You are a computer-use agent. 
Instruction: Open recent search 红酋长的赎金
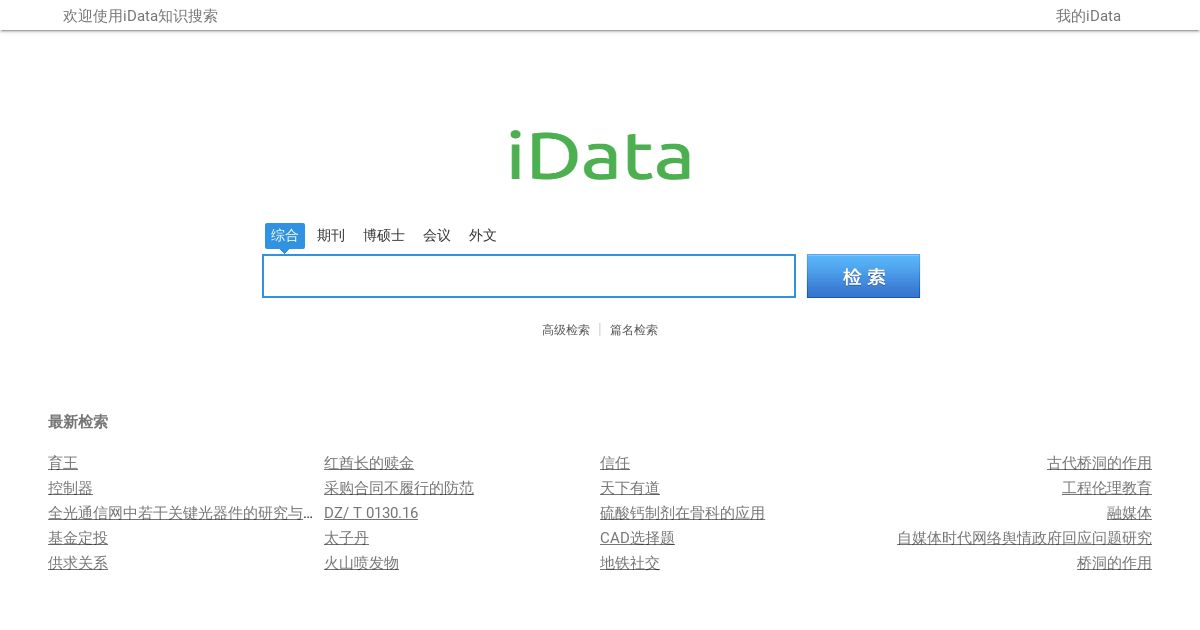coord(369,463)
